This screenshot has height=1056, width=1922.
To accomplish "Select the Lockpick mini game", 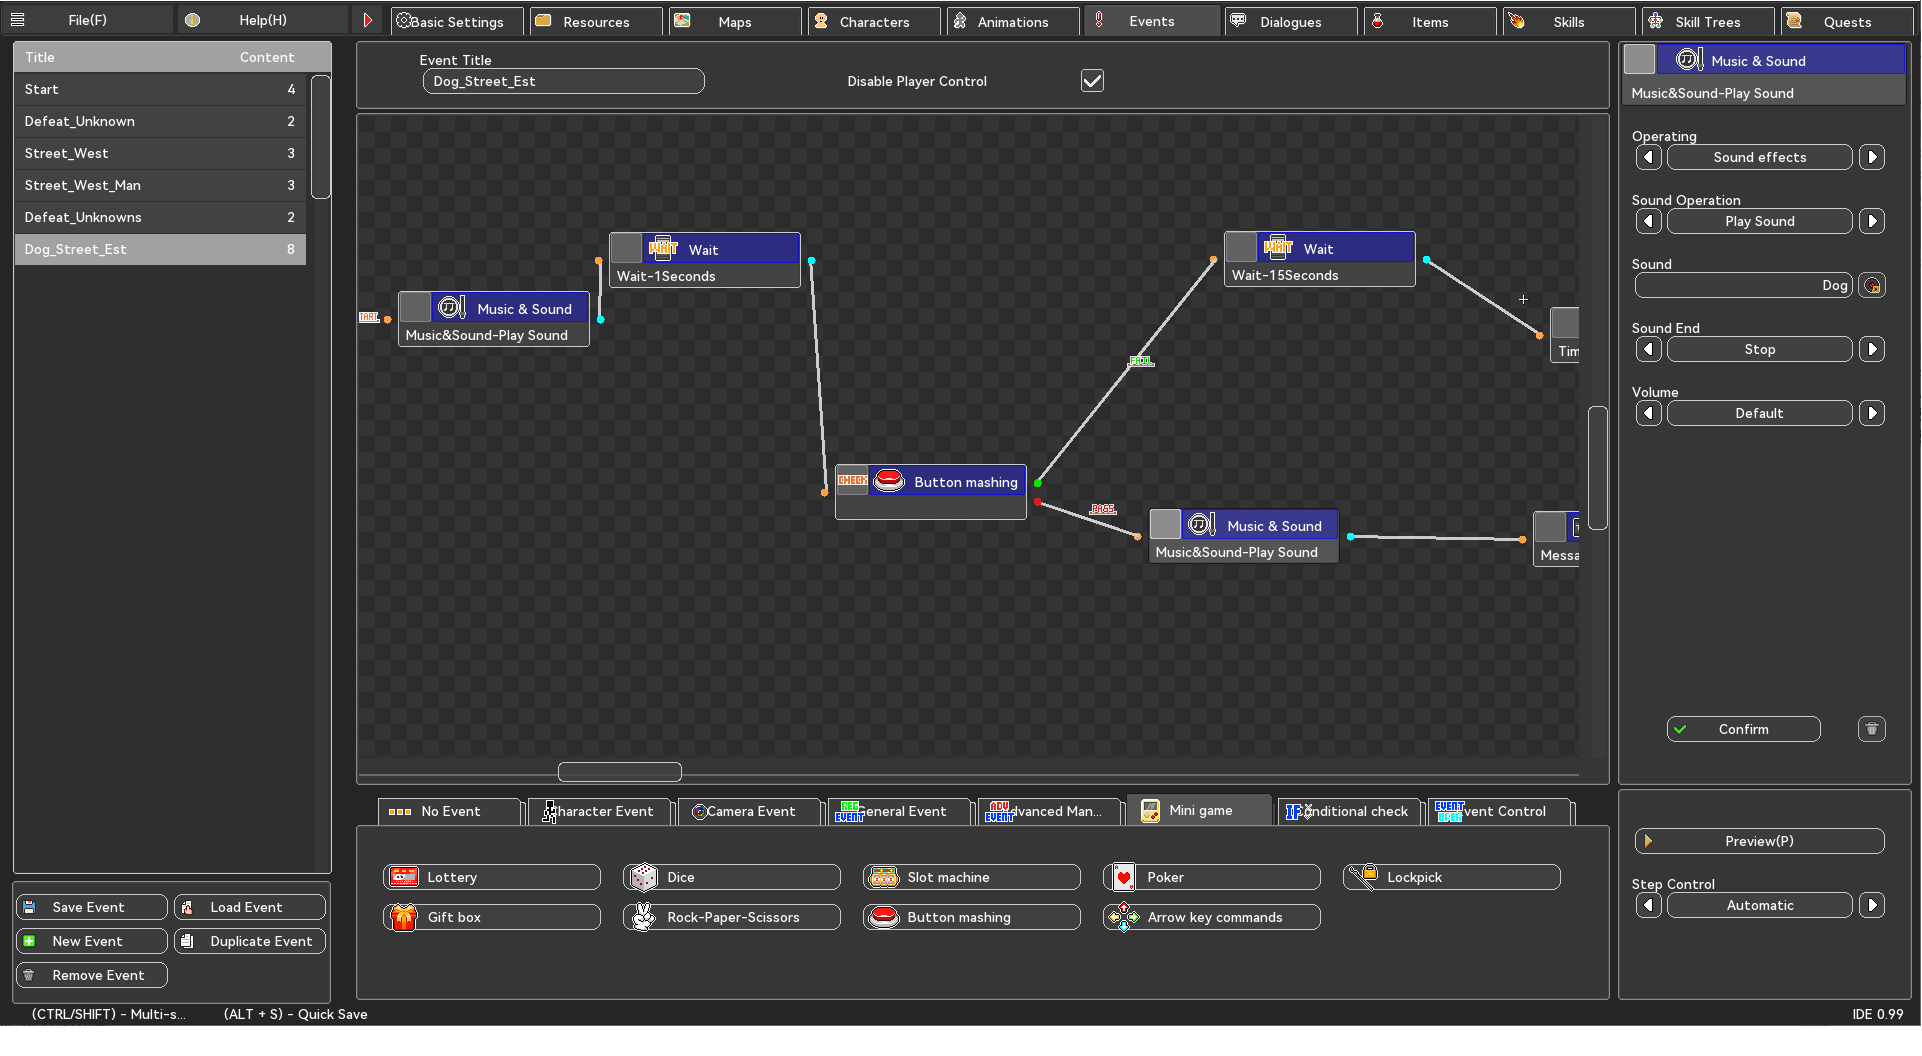I will (x=1451, y=877).
